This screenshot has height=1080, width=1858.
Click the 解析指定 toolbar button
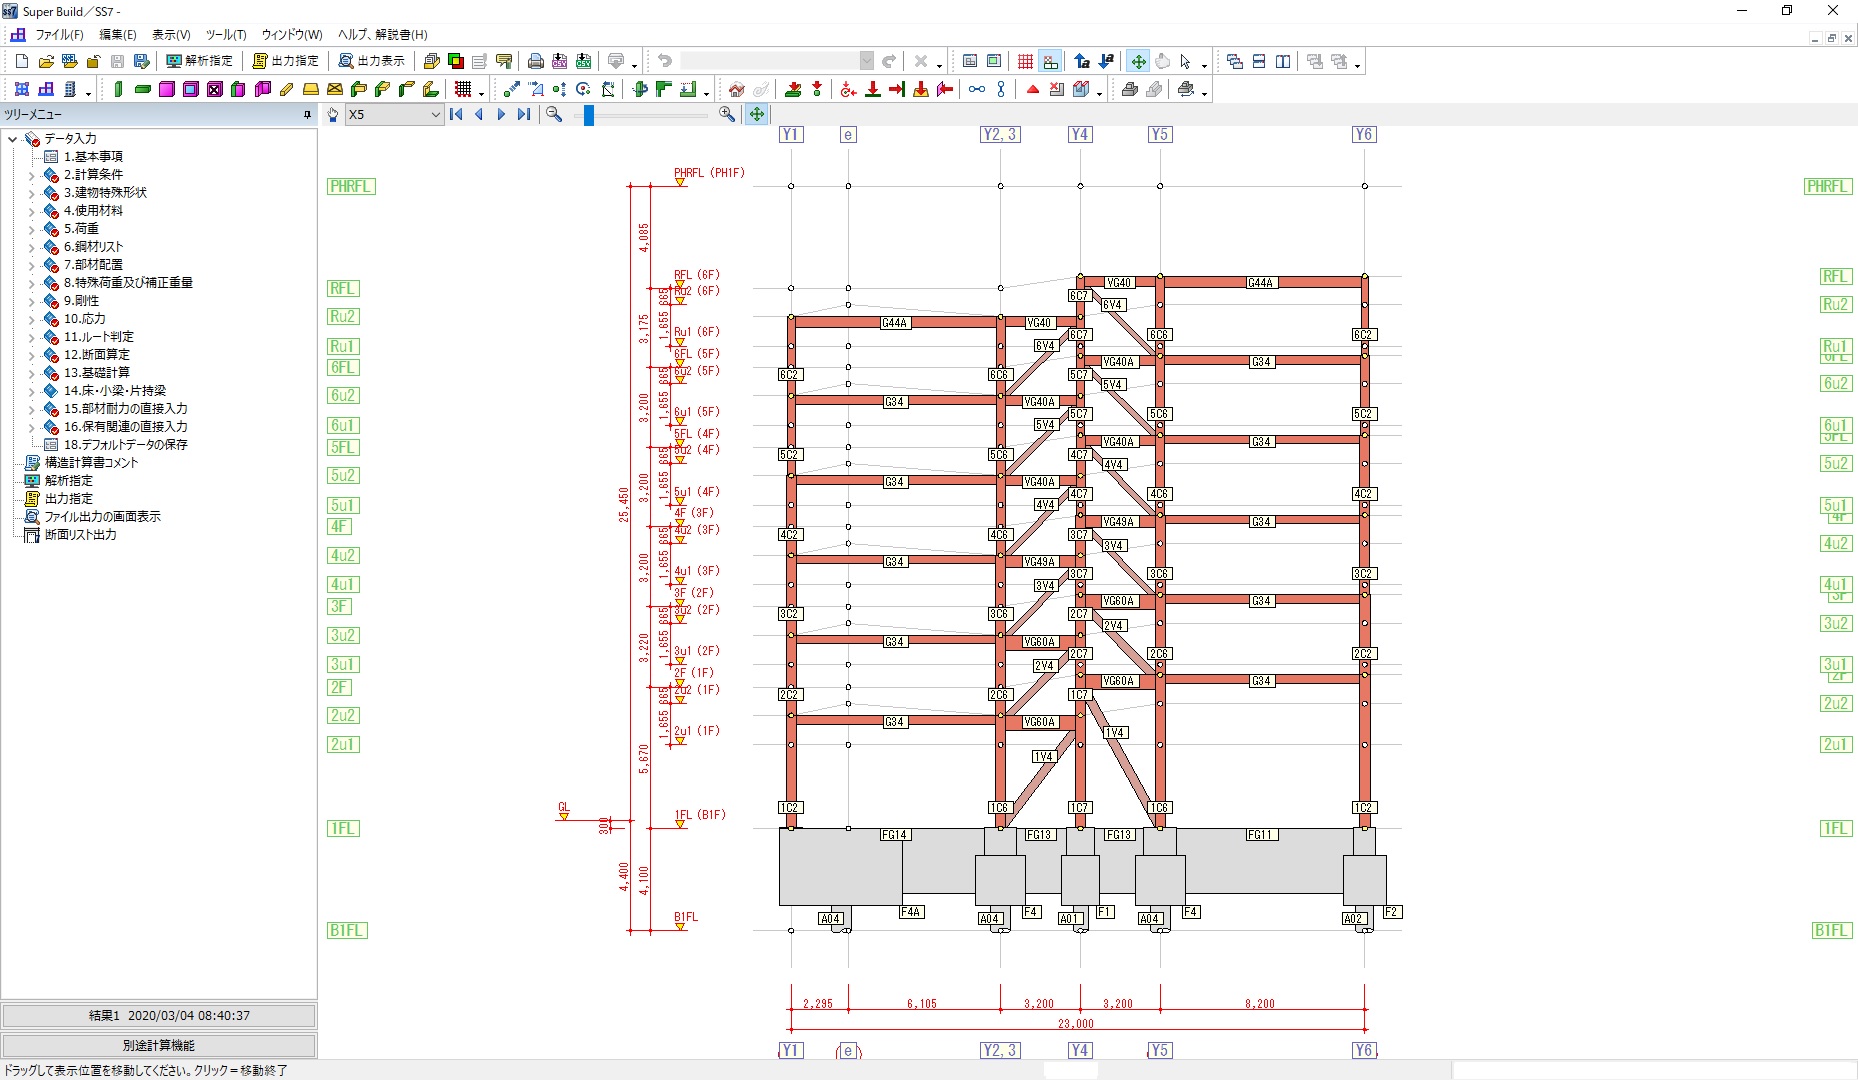pos(199,62)
